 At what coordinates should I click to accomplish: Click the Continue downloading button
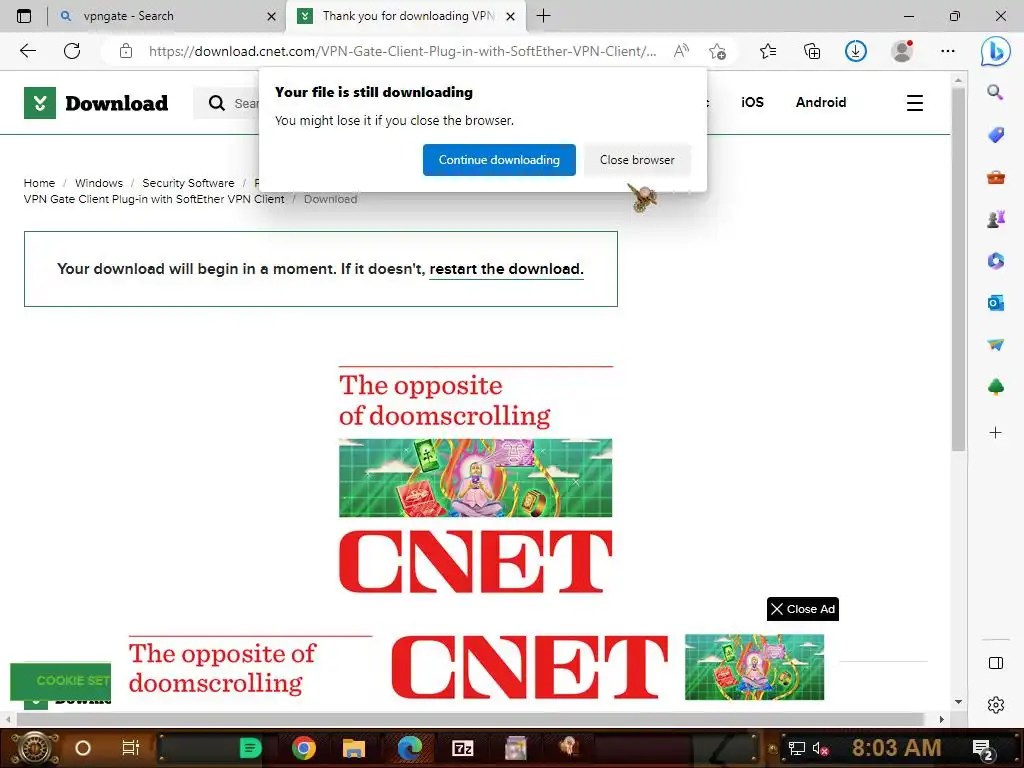499,160
